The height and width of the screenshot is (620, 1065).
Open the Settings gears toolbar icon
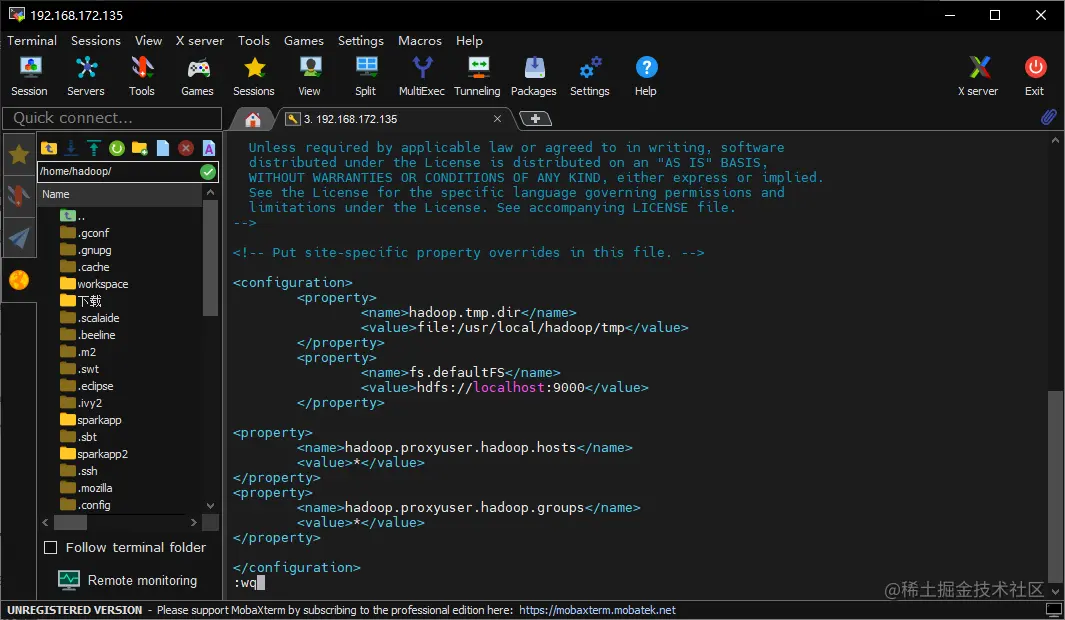pyautogui.click(x=590, y=76)
